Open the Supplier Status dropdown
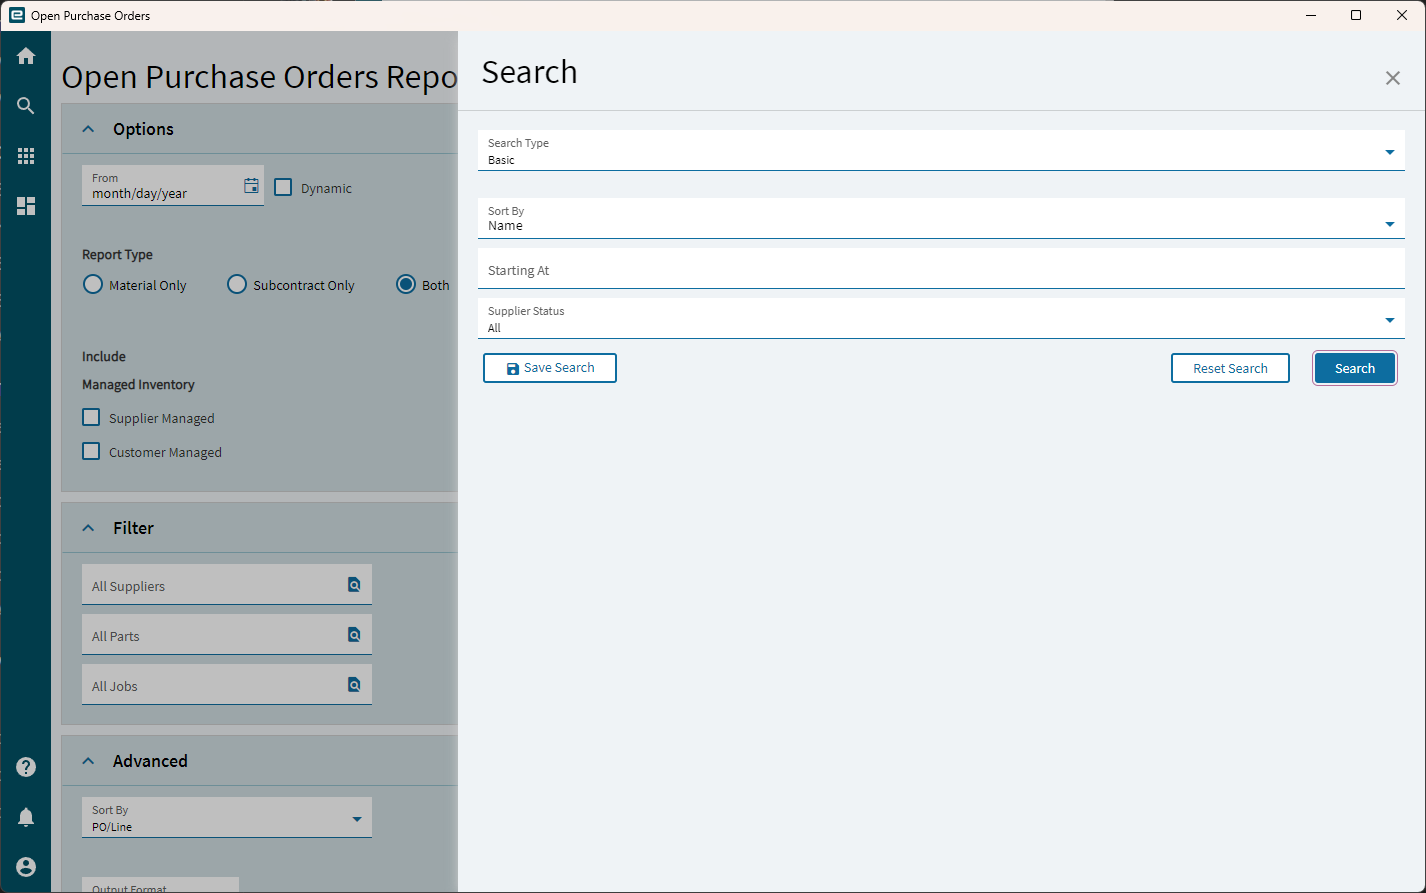 [941, 319]
